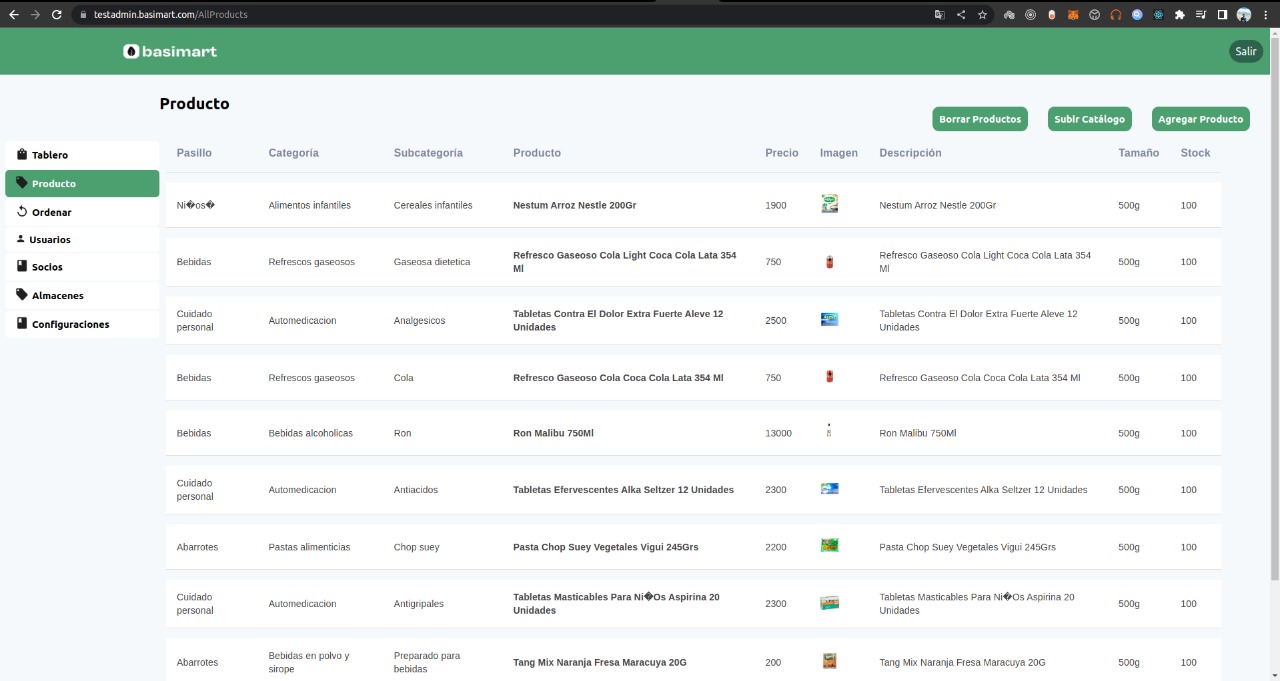Open the Chrome three-dot menu
The image size is (1280, 681).
1266,14
